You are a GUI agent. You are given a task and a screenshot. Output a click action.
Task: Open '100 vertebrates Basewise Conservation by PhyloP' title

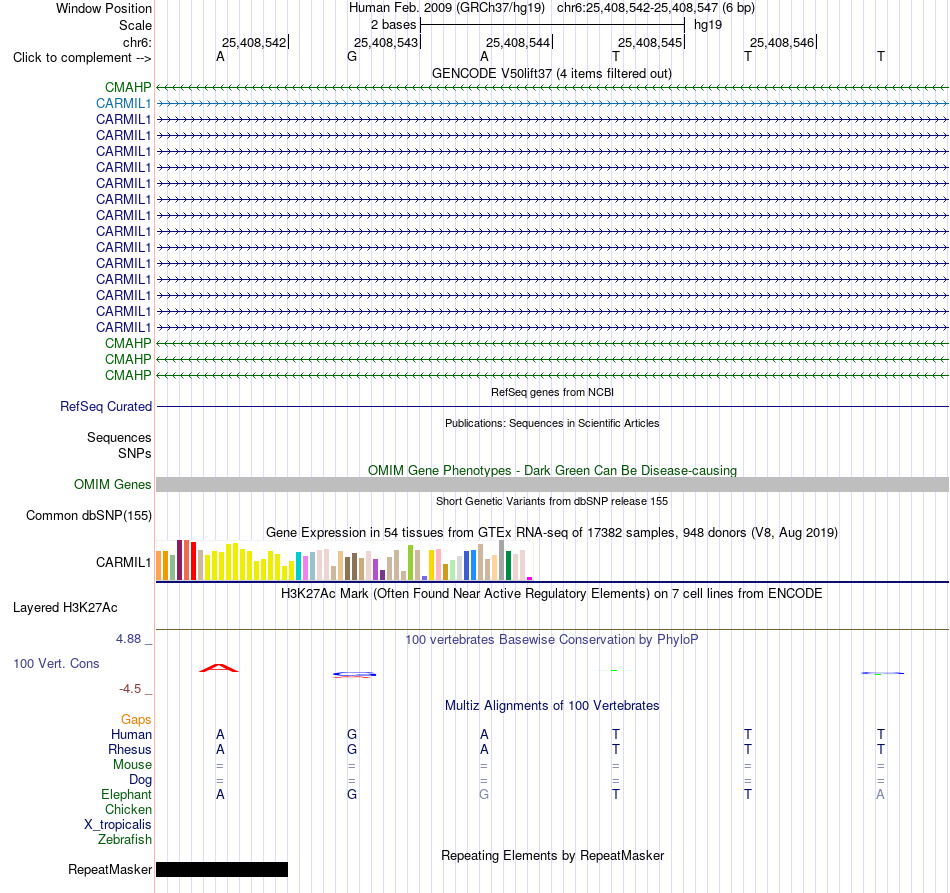[x=551, y=639]
